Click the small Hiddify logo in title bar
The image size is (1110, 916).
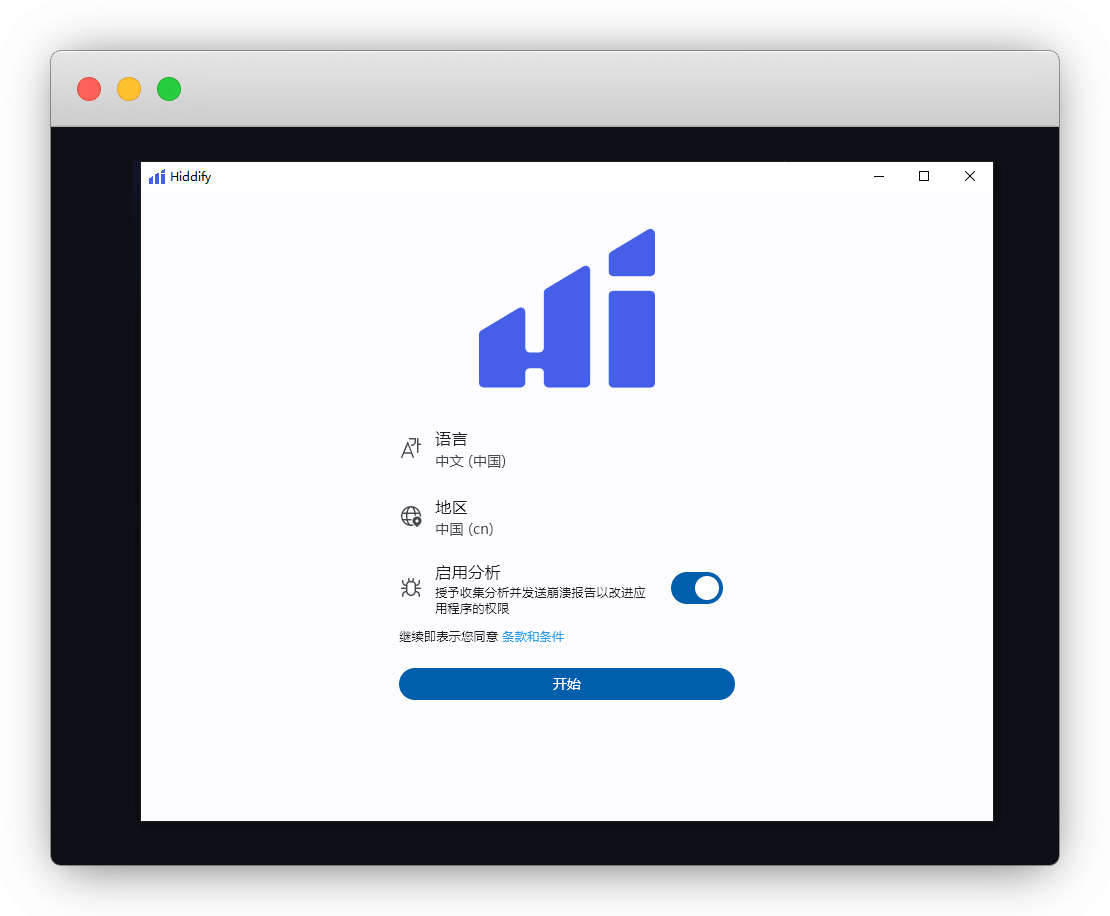point(157,177)
